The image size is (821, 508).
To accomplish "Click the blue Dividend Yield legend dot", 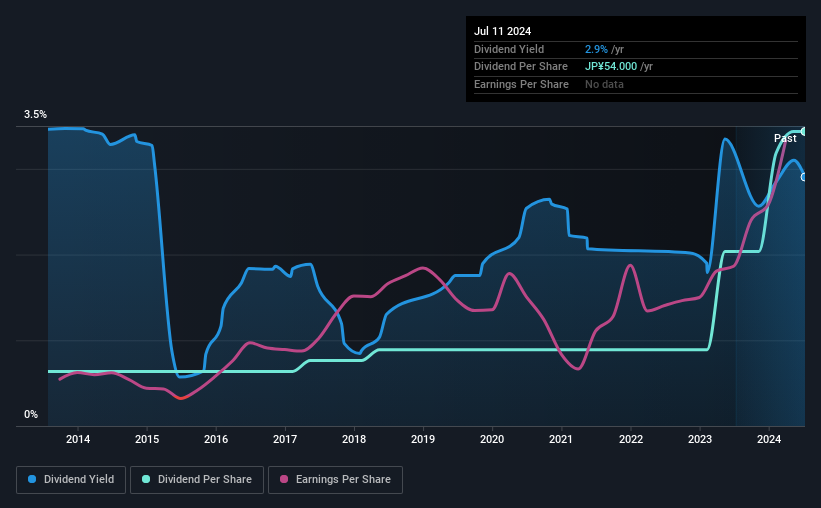I will click(x=32, y=479).
